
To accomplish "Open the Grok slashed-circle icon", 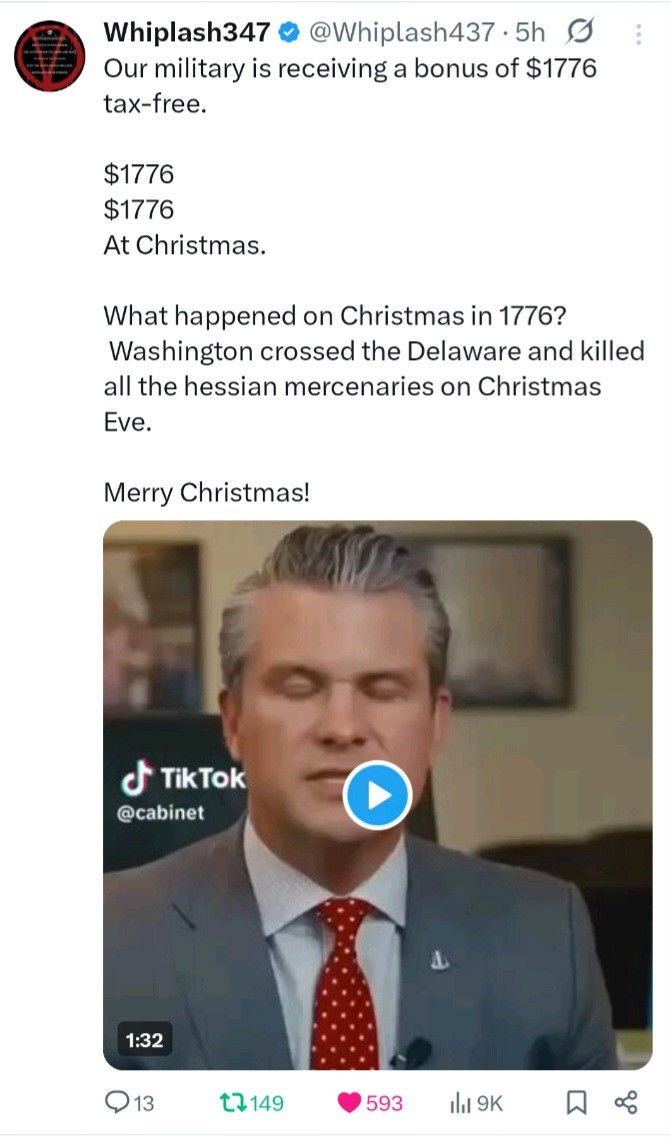I will pyautogui.click(x=578, y=33).
